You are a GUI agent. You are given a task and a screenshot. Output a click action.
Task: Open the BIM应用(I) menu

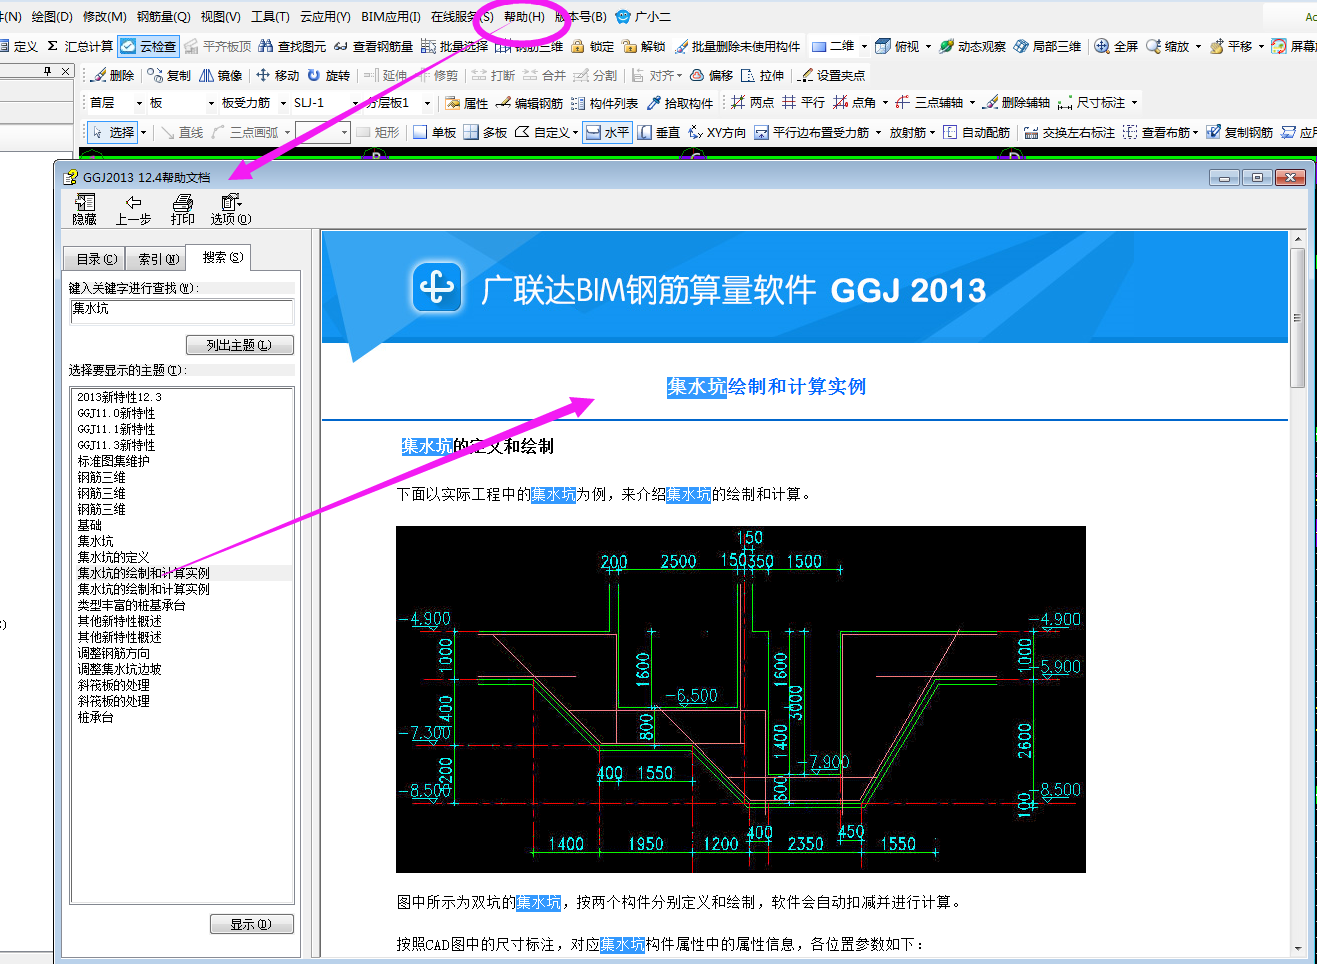391,17
